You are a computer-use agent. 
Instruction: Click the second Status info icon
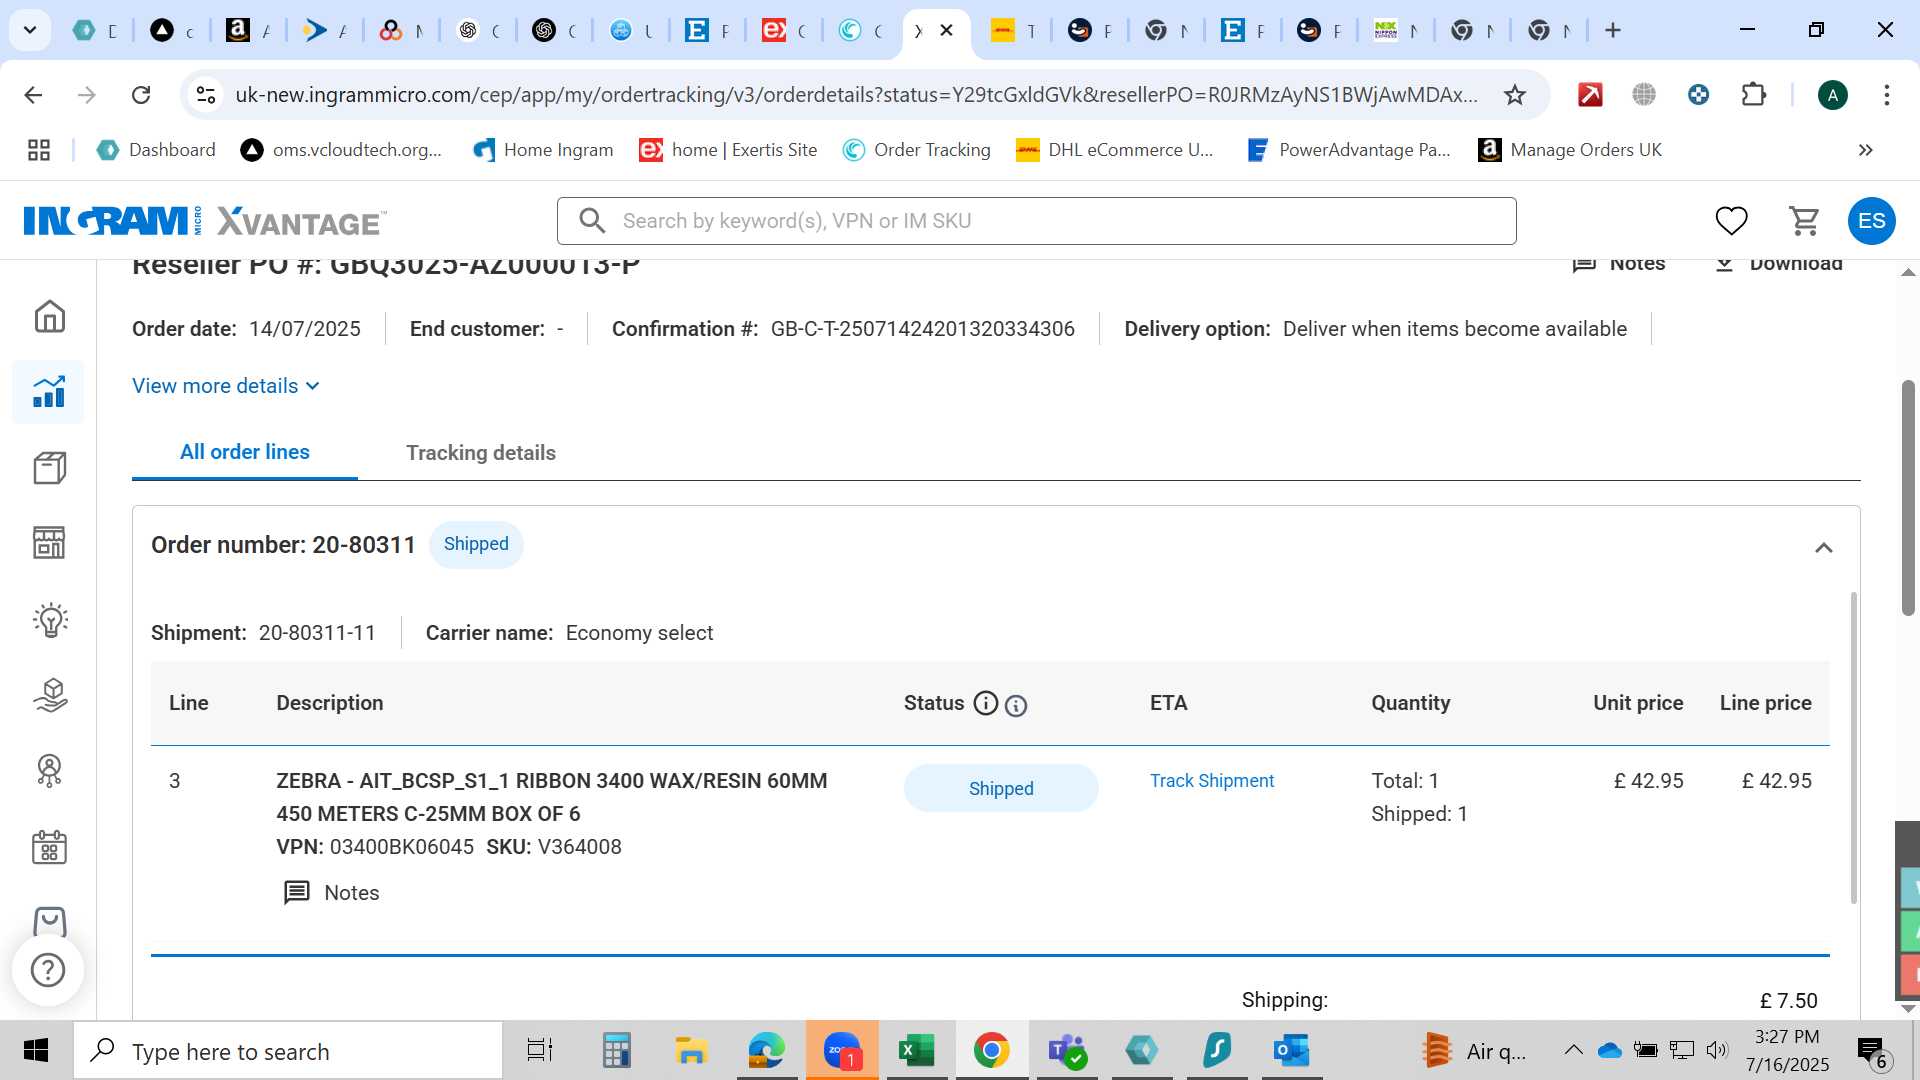tap(1016, 706)
